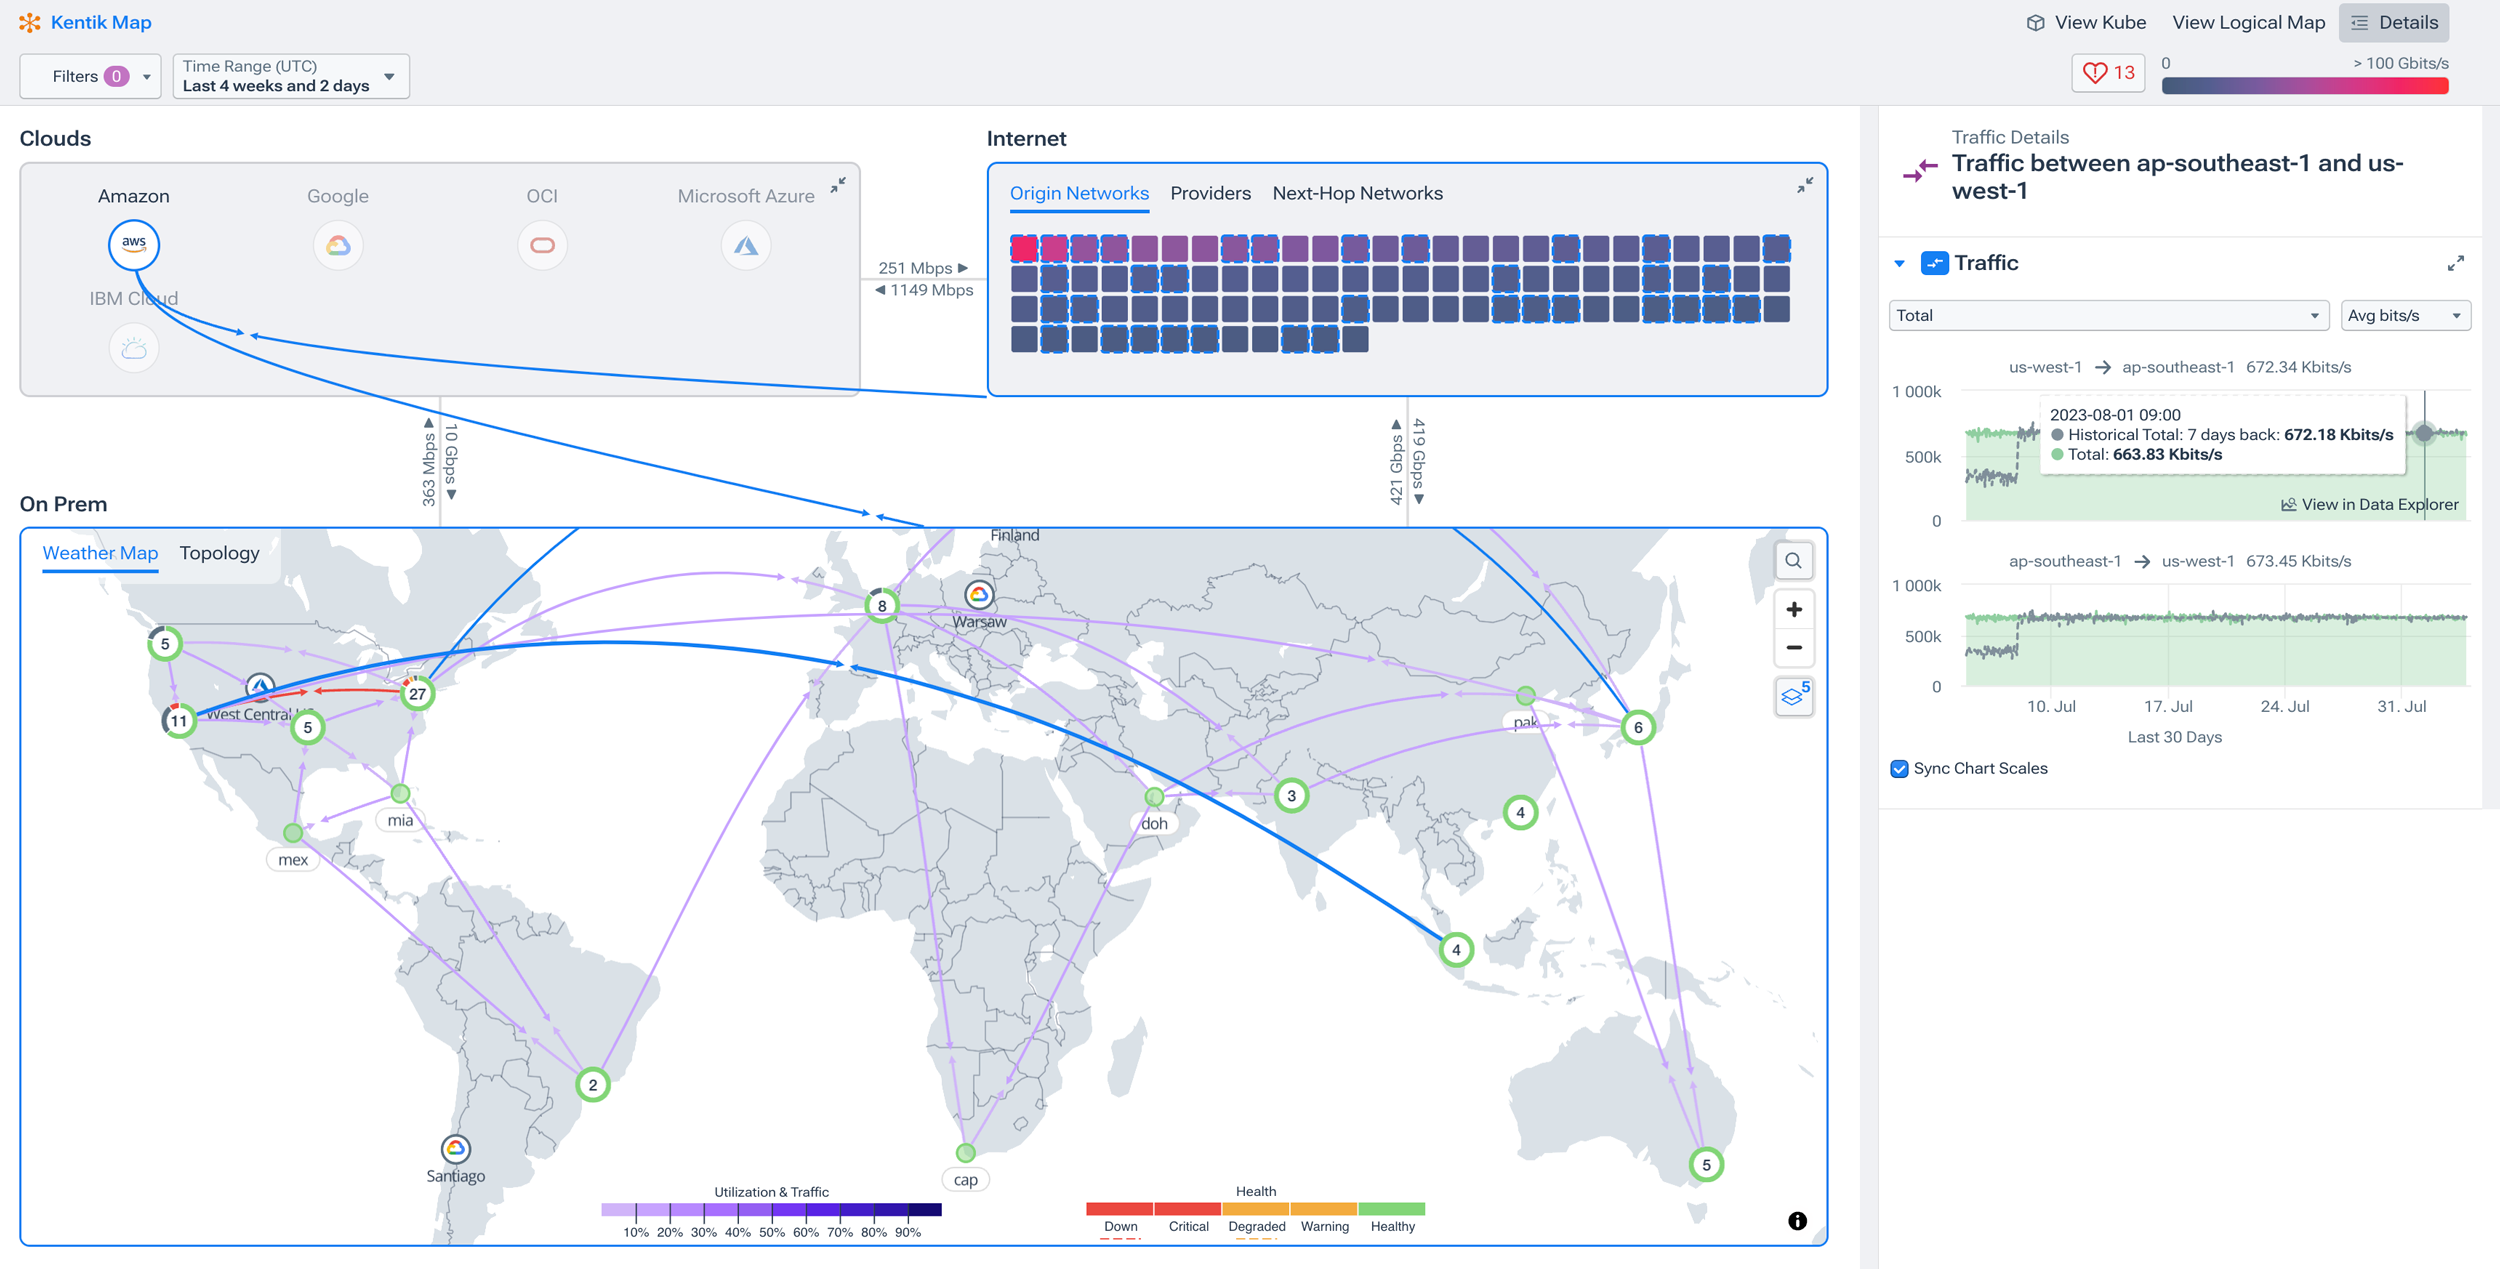Open the map layers control
Screen dimensions: 2500x1269
pos(1793,696)
